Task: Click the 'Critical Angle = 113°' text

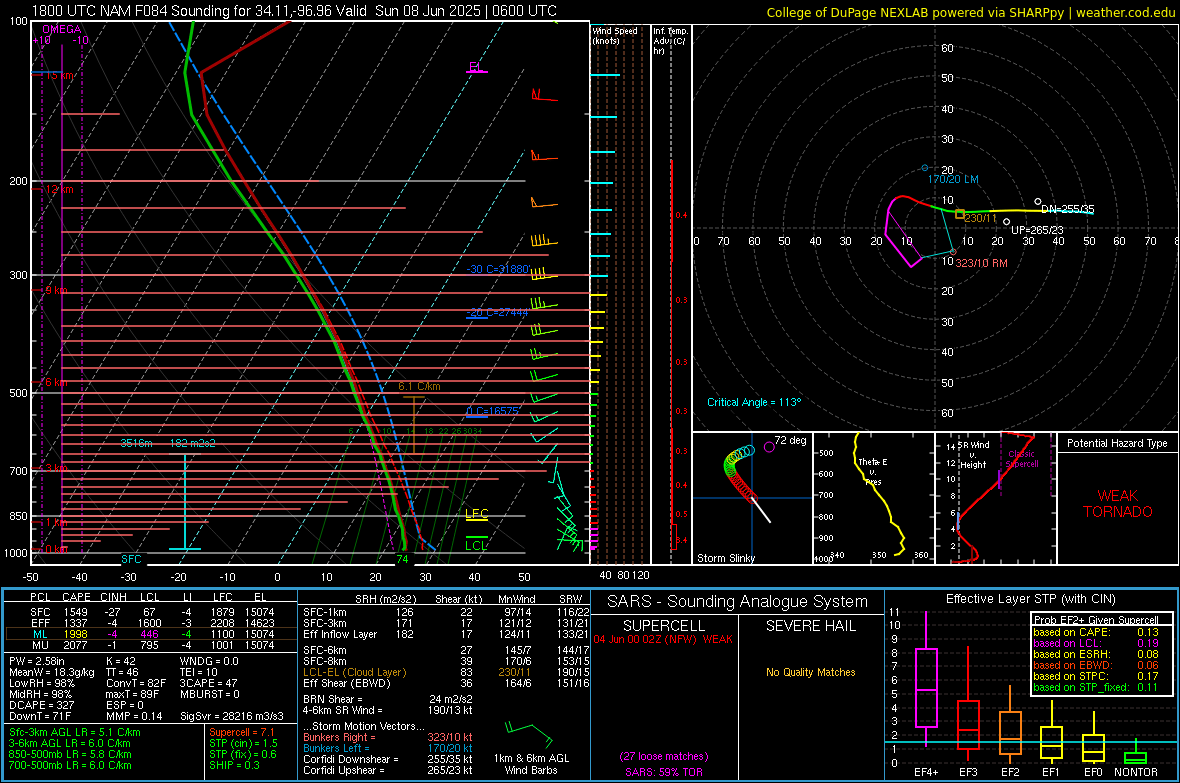Action: (754, 402)
